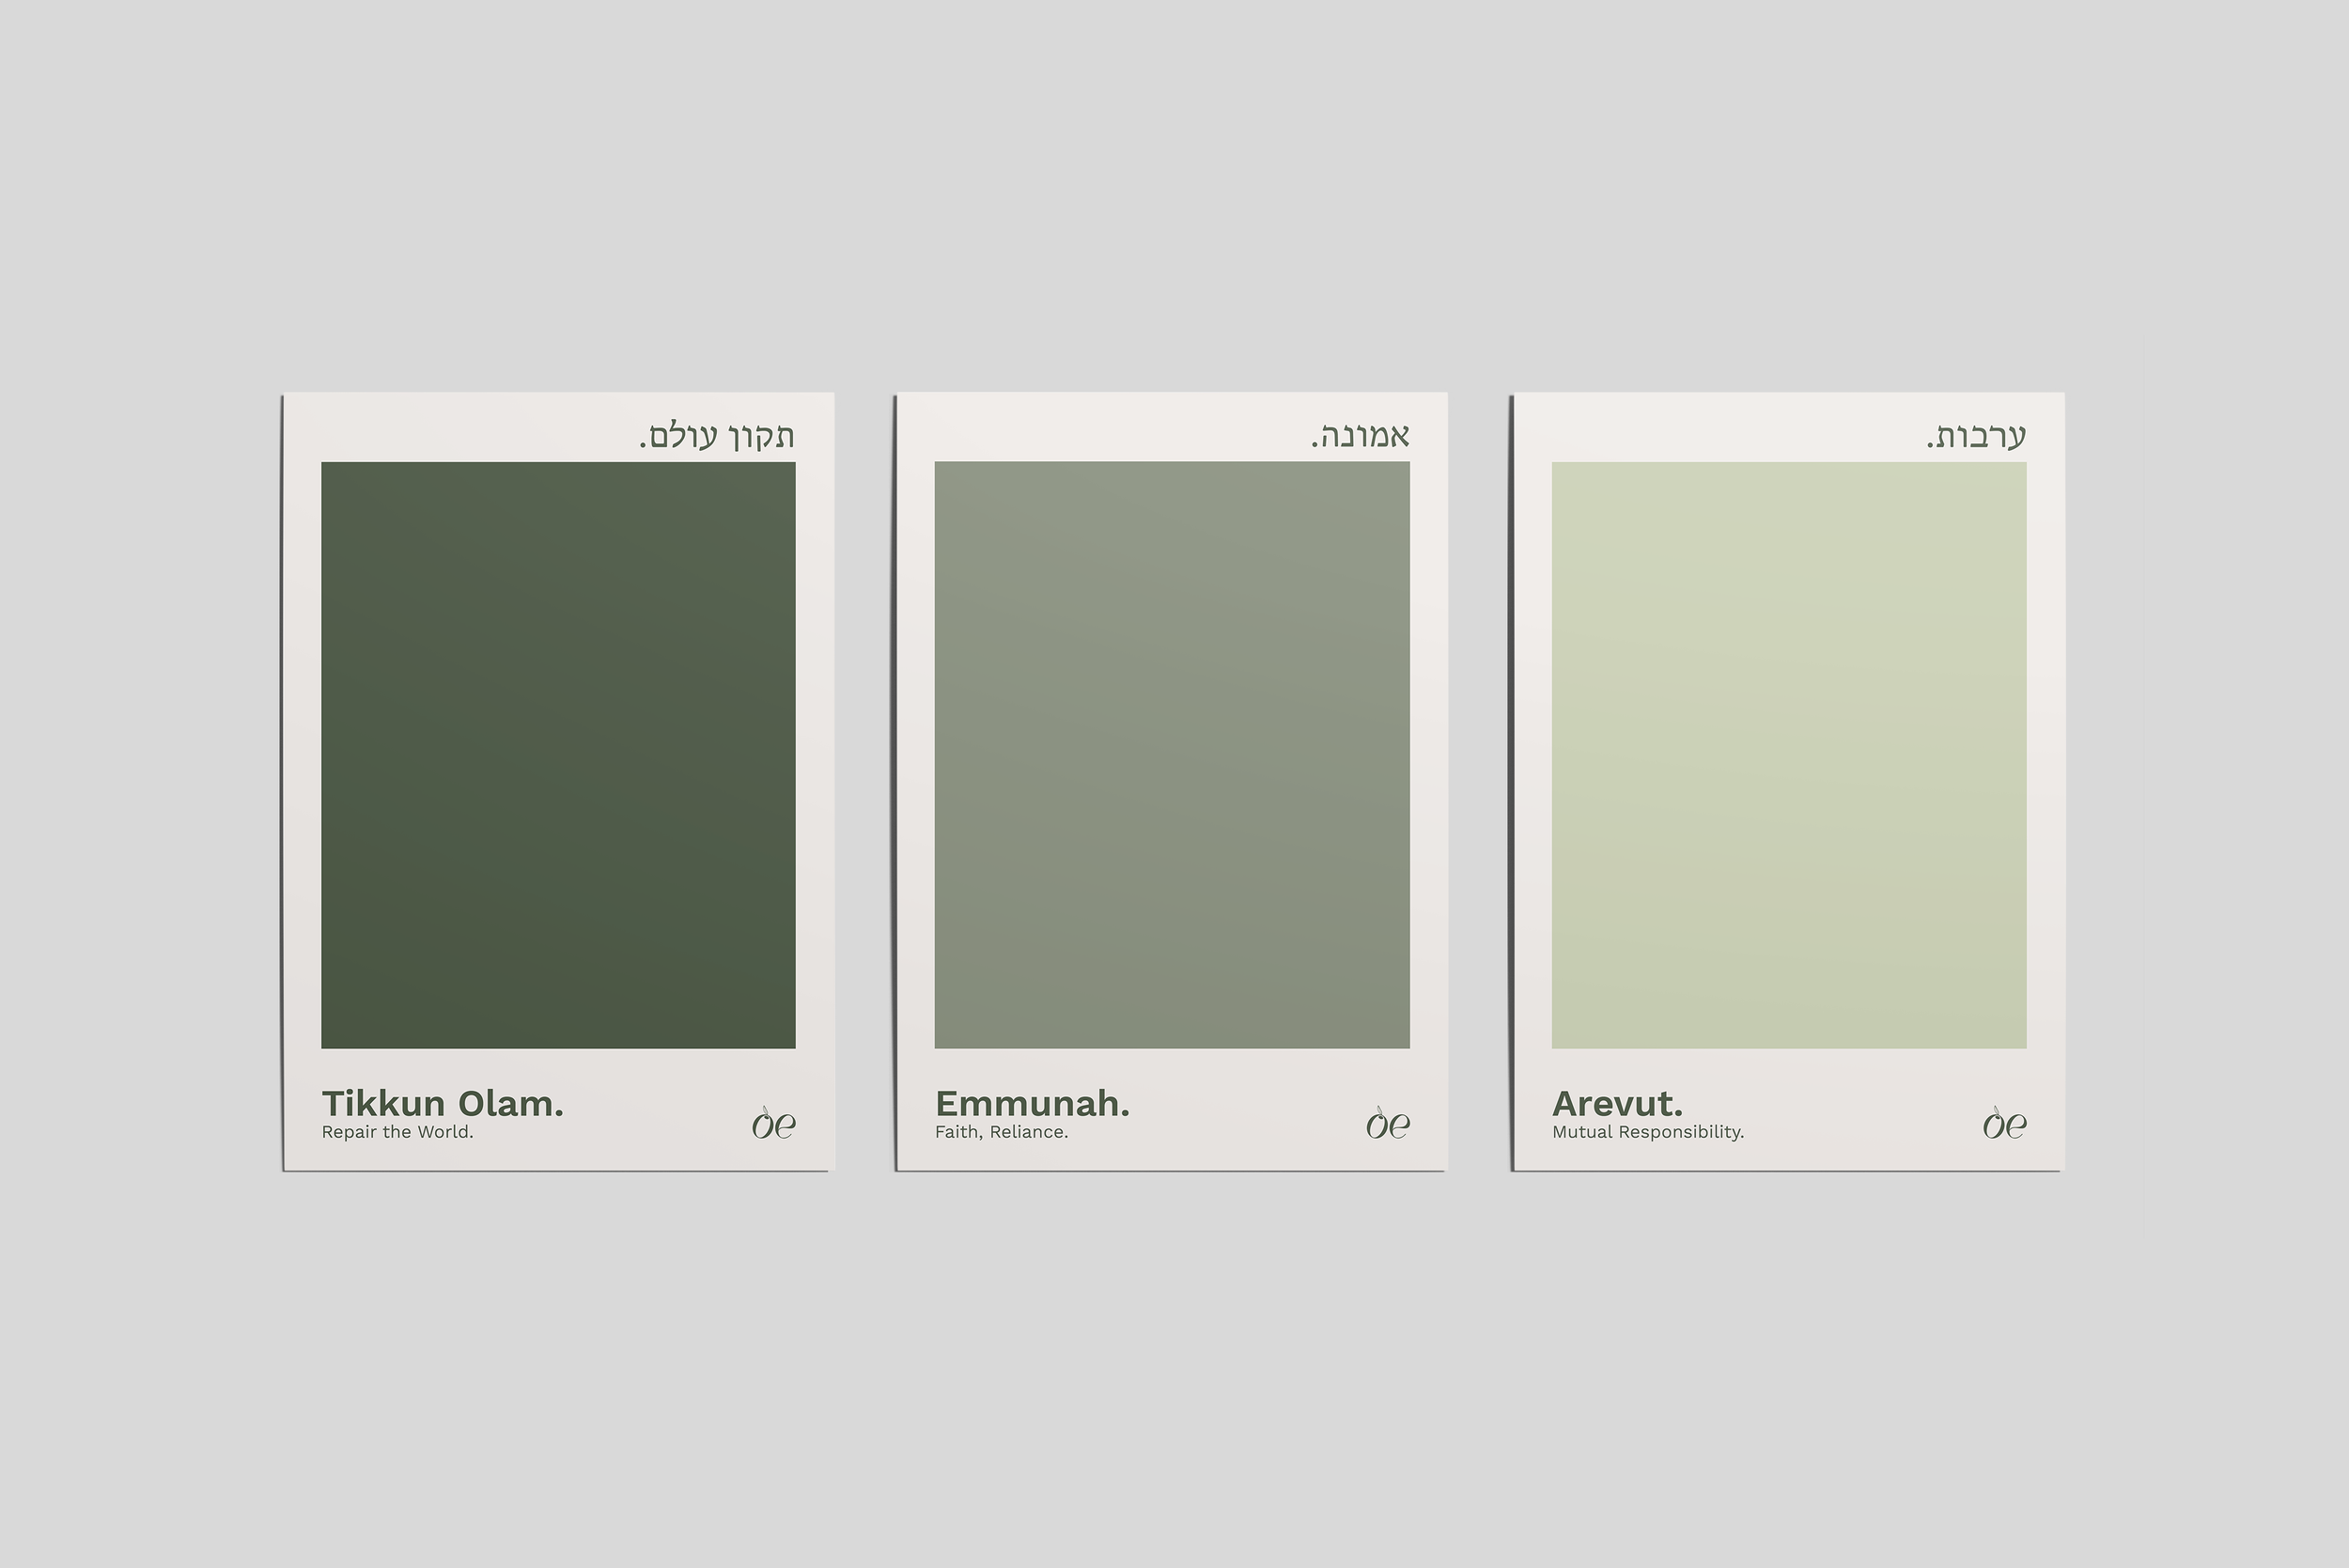
Task: Click the "Mutual Responsibility." subtitle
Action: coord(1647,1132)
